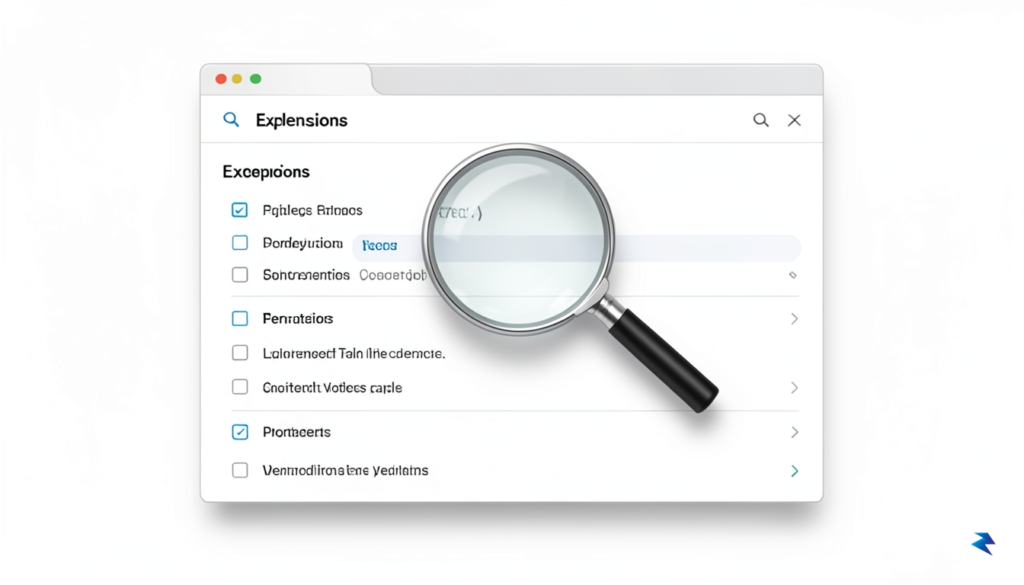1024x585 pixels.
Task: Enable the Penroteios checkbox
Action: tap(240, 318)
